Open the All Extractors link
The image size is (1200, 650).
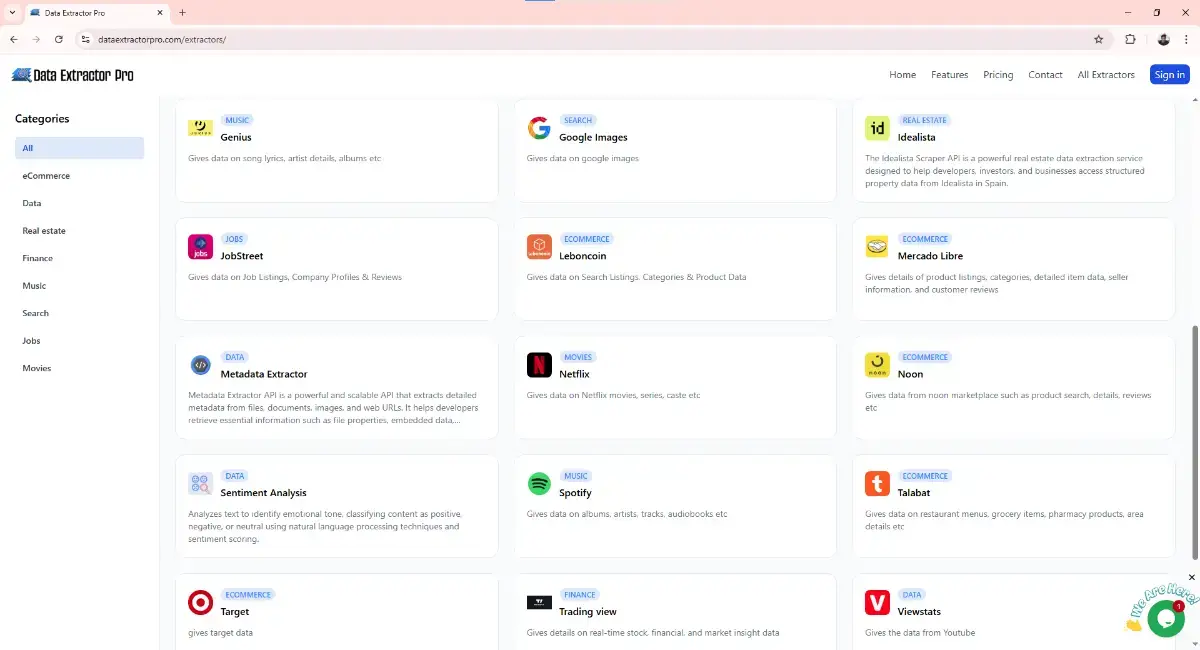click(x=1106, y=75)
